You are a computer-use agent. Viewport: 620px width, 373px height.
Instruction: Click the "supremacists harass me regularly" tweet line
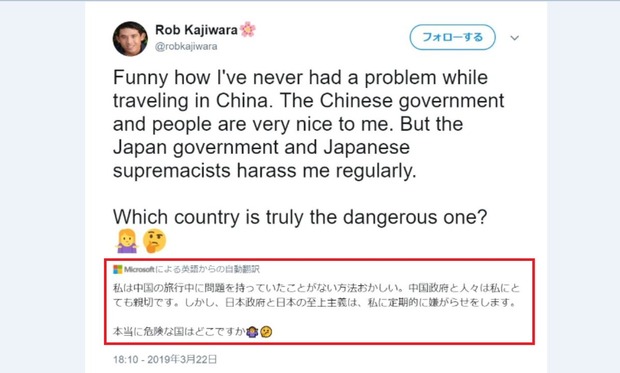(x=265, y=171)
